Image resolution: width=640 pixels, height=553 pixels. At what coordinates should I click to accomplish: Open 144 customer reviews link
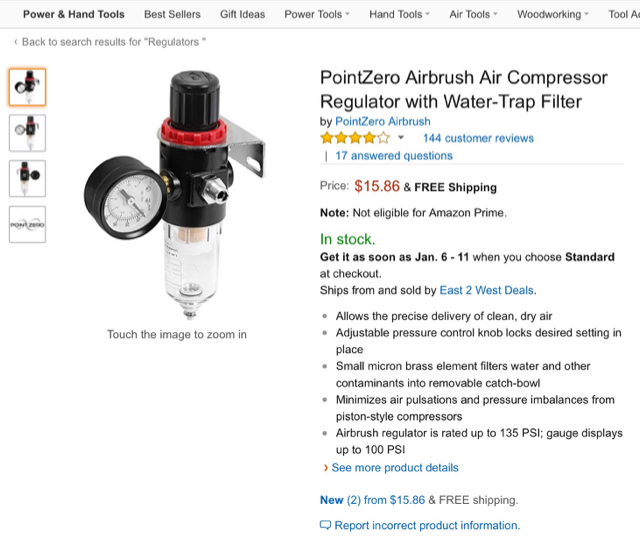[478, 138]
